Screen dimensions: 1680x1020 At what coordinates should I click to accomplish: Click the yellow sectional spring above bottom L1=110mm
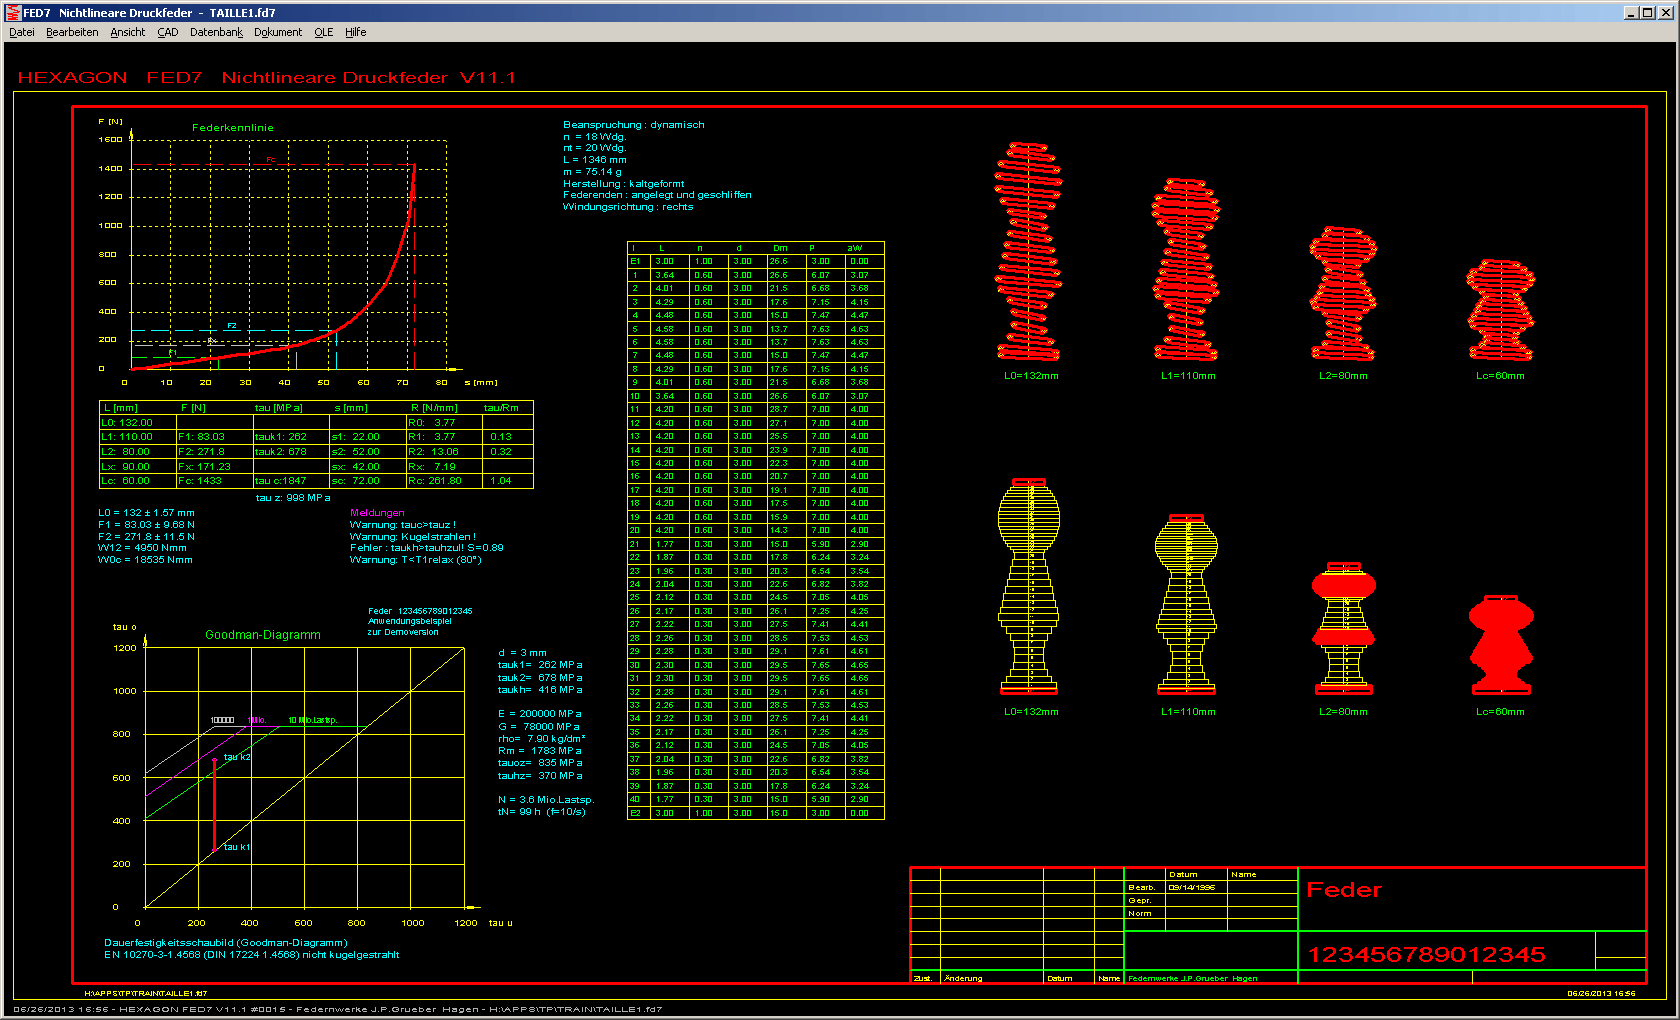click(x=1187, y=604)
